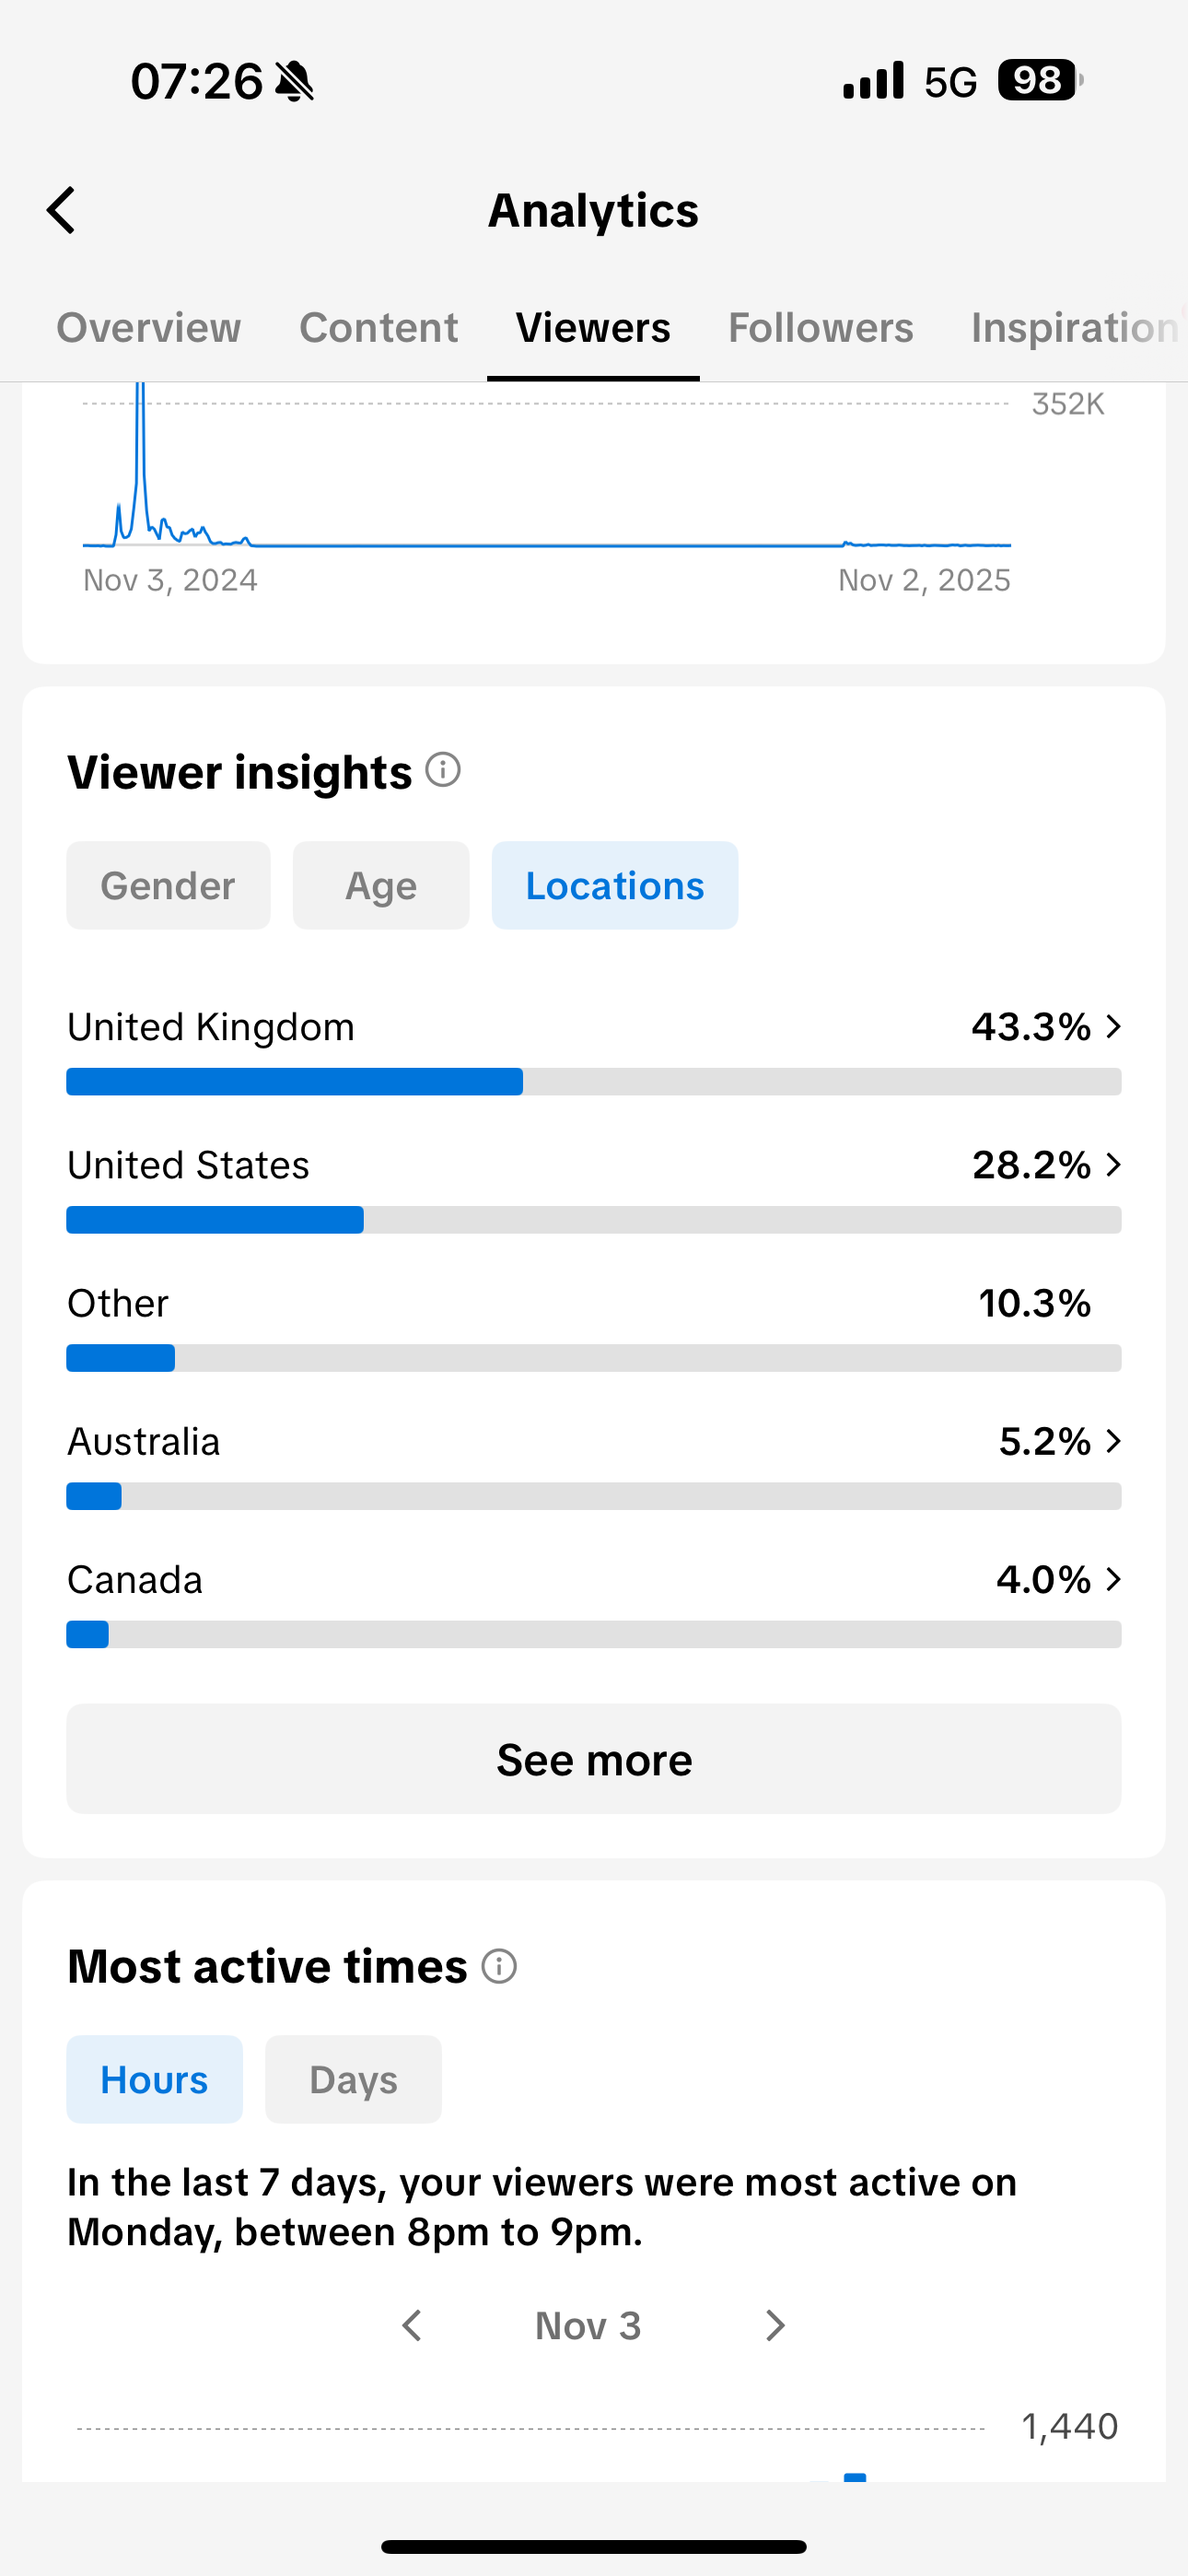Viewport: 1188px width, 2576px height.
Task: Expand United States location details
Action: [x=594, y=1187]
